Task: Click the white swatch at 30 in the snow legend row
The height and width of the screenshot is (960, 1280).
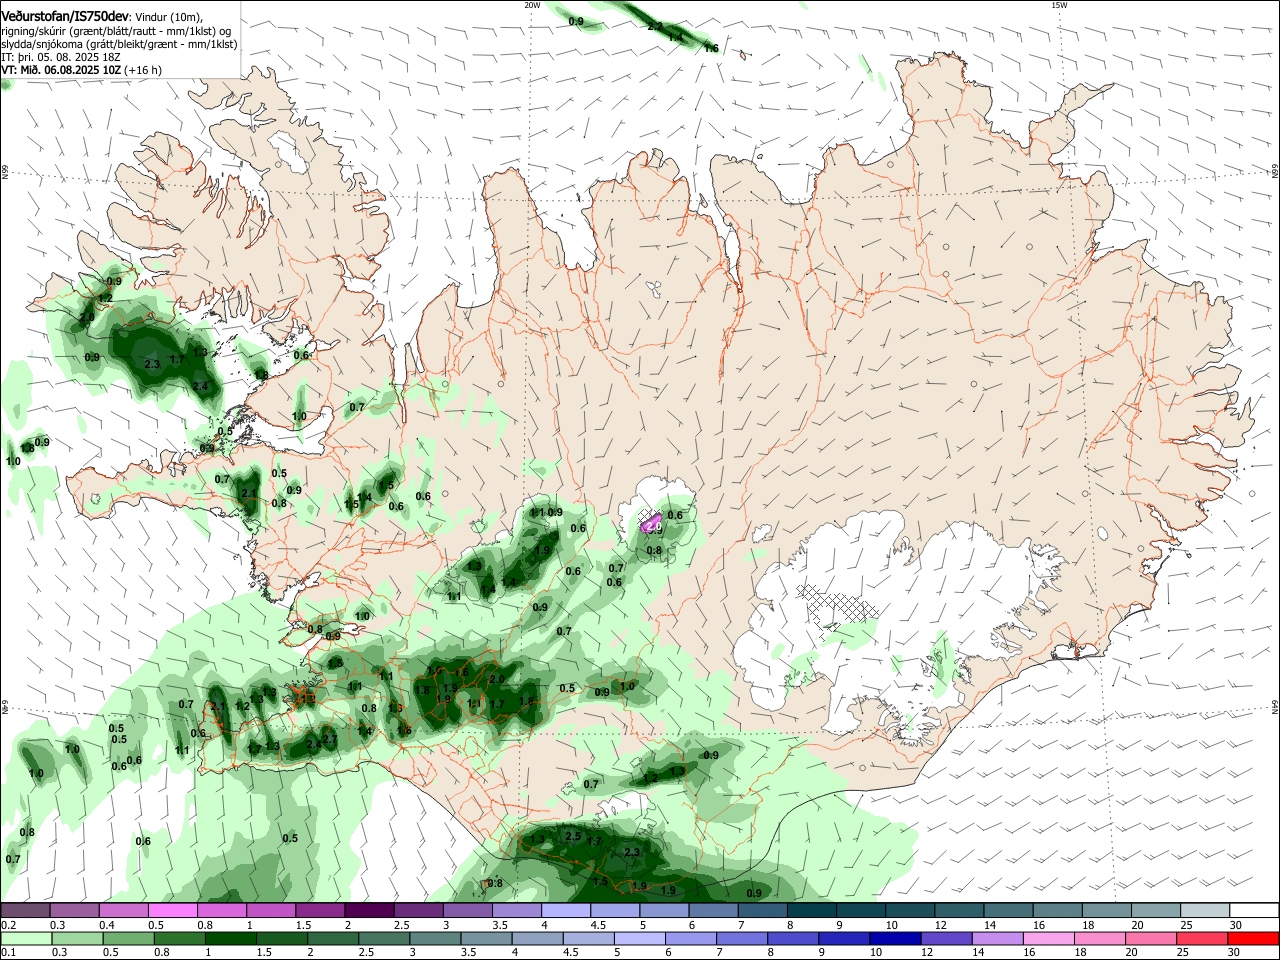Action: (x=1253, y=910)
